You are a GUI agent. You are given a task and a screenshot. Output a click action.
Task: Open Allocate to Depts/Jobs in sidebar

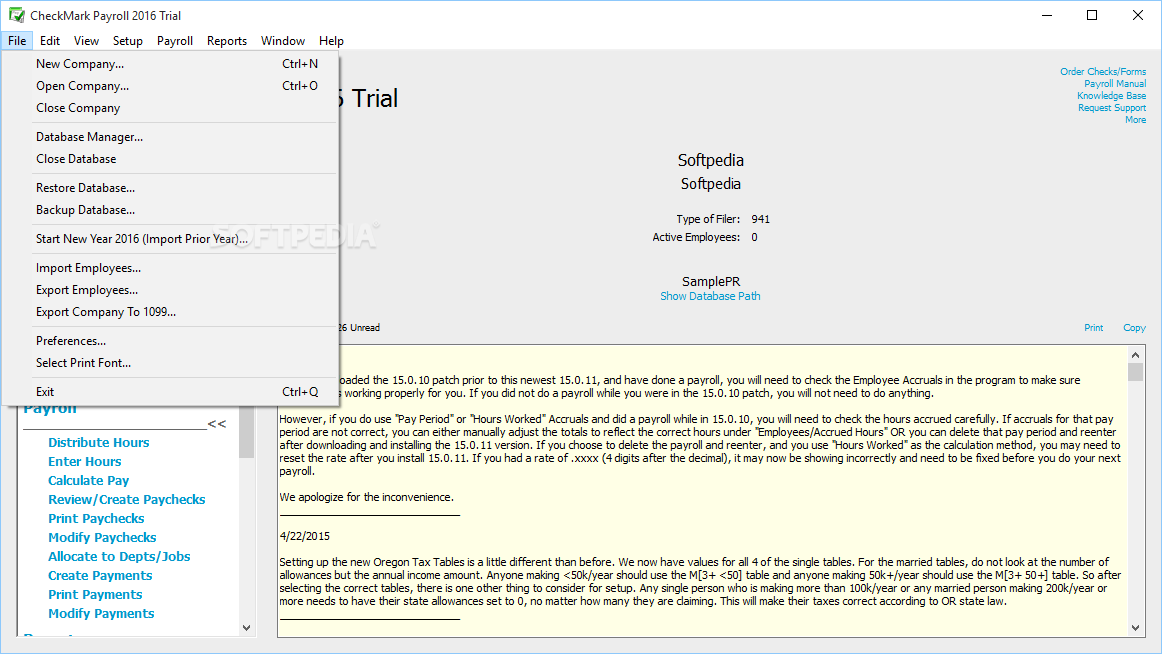[119, 556]
